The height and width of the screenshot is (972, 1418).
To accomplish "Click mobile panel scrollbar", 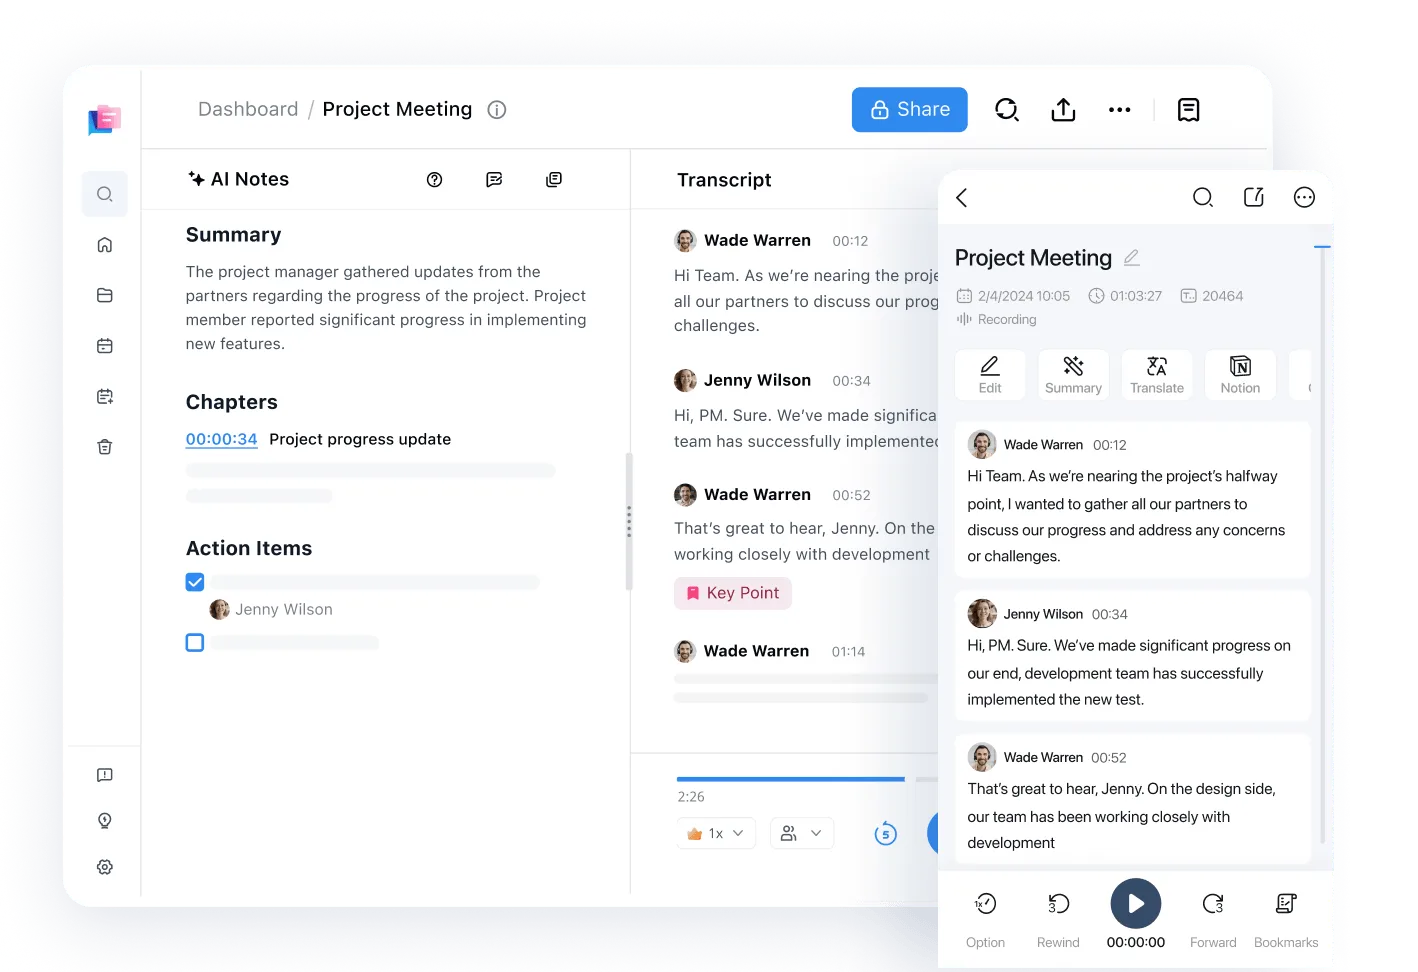I will (x=1322, y=545).
